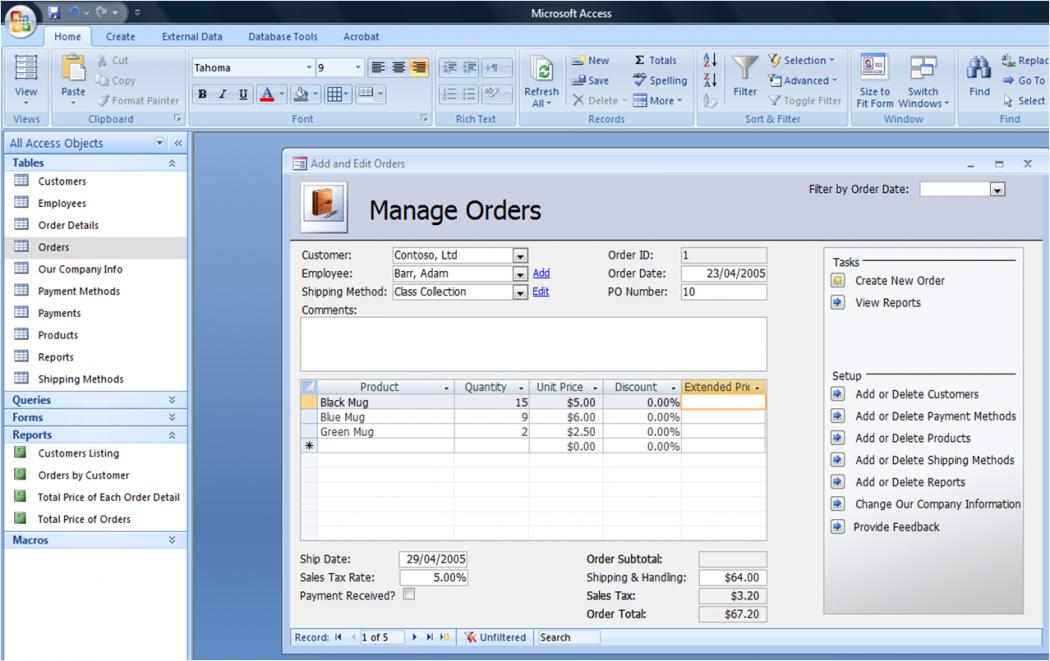Open Add or Delete Products
The width and height of the screenshot is (1050, 661).
point(912,438)
